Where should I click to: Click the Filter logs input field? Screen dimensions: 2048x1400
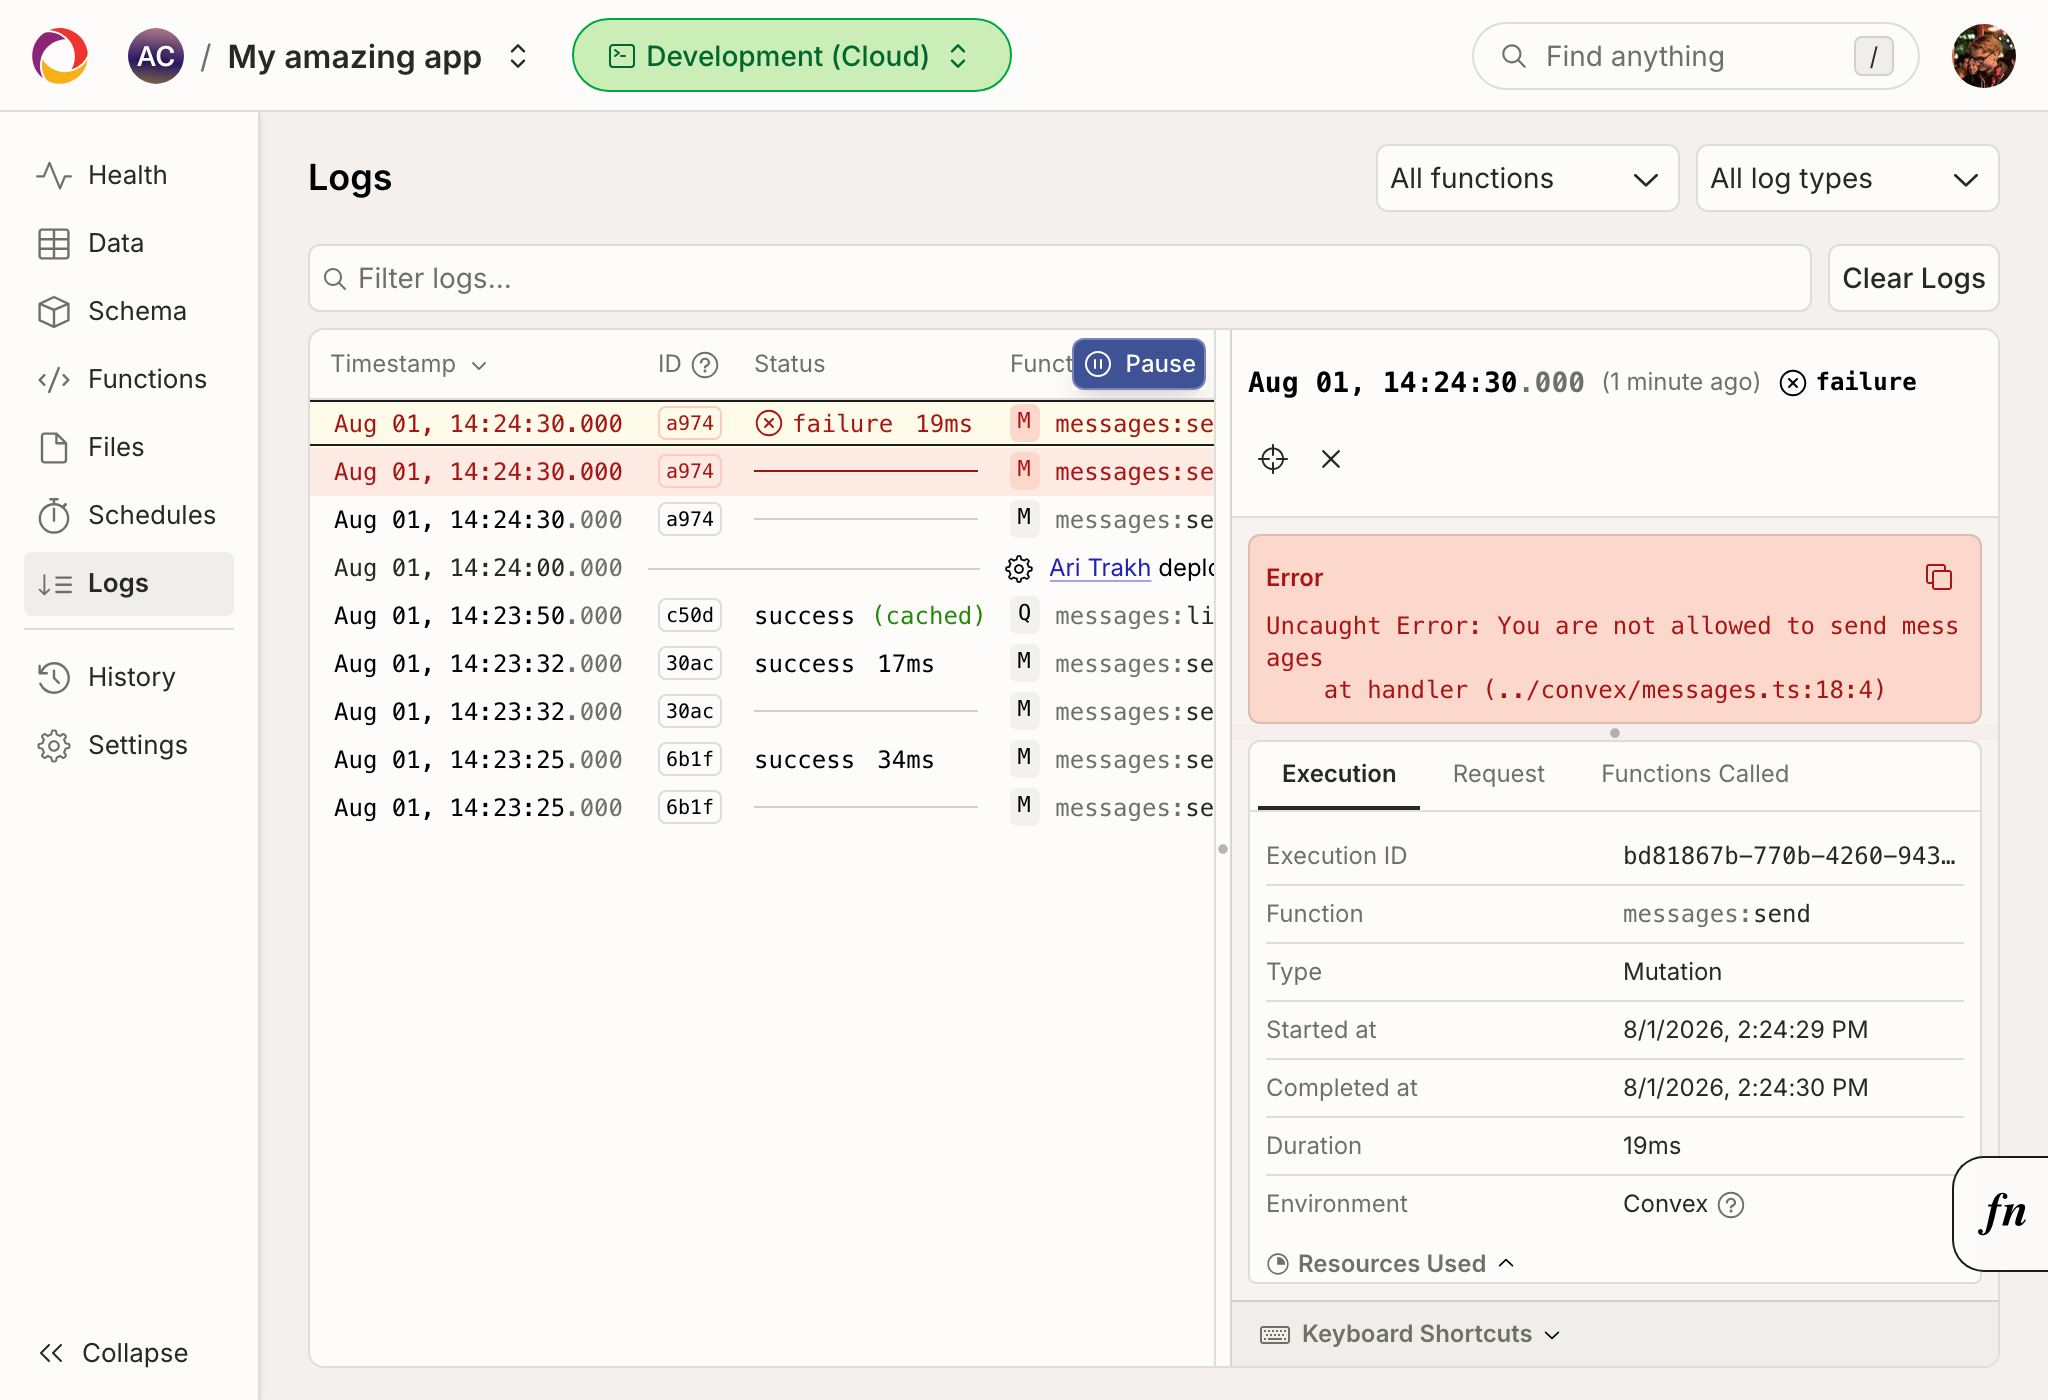(x=1060, y=278)
